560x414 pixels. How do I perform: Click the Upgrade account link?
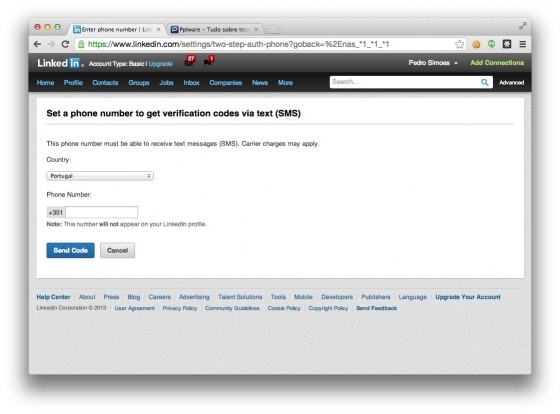pyautogui.click(x=160, y=64)
